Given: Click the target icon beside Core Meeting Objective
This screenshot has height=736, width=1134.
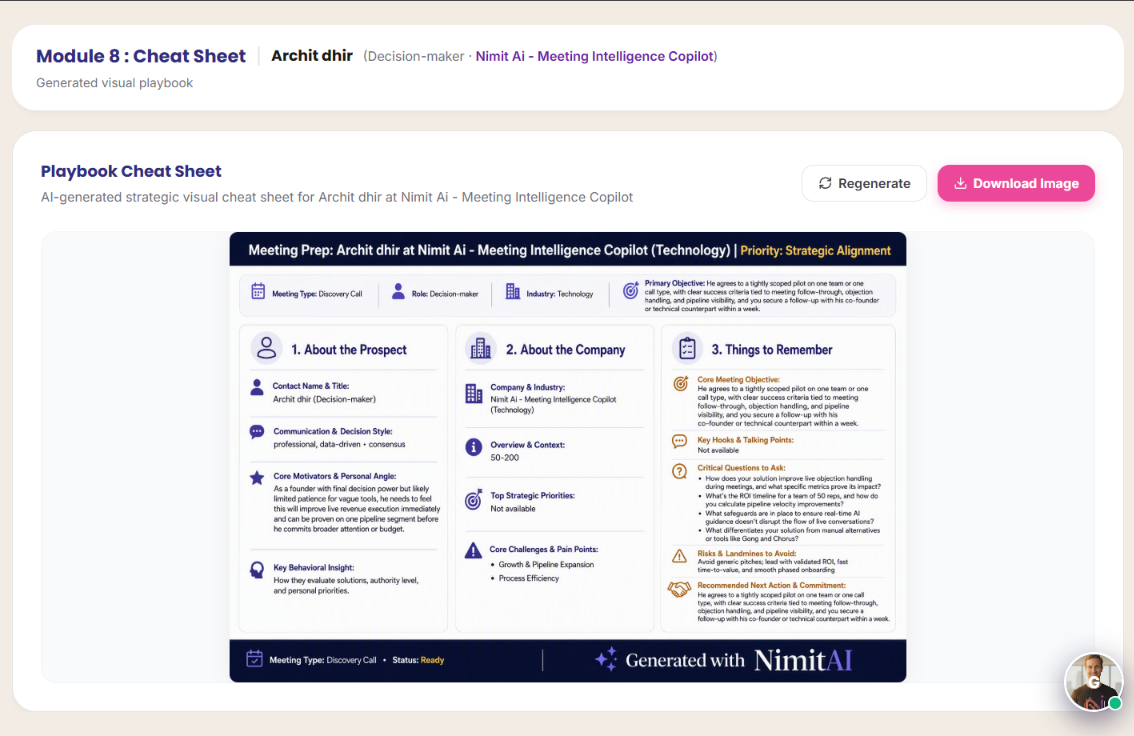Looking at the screenshot, I should click(681, 384).
